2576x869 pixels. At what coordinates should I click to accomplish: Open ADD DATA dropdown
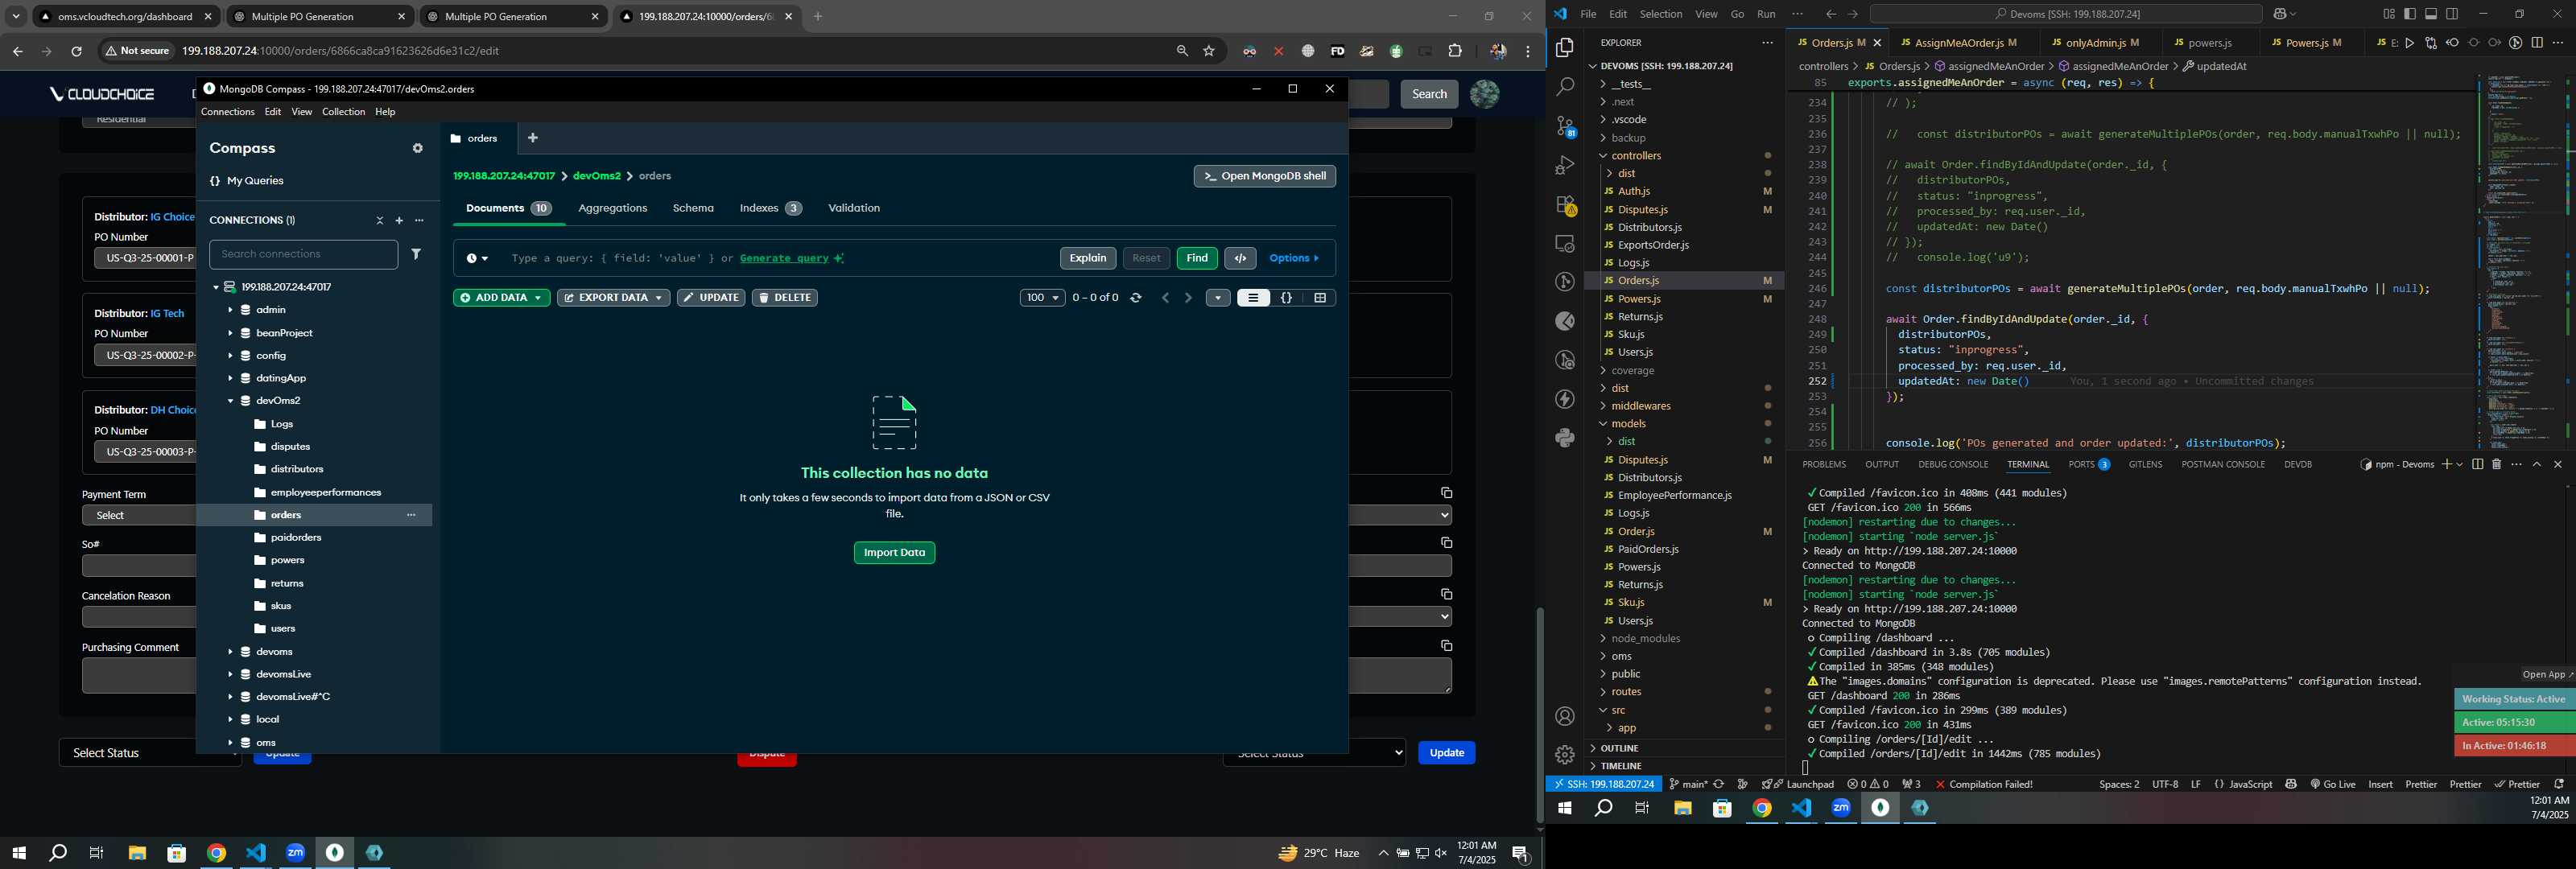(x=501, y=298)
